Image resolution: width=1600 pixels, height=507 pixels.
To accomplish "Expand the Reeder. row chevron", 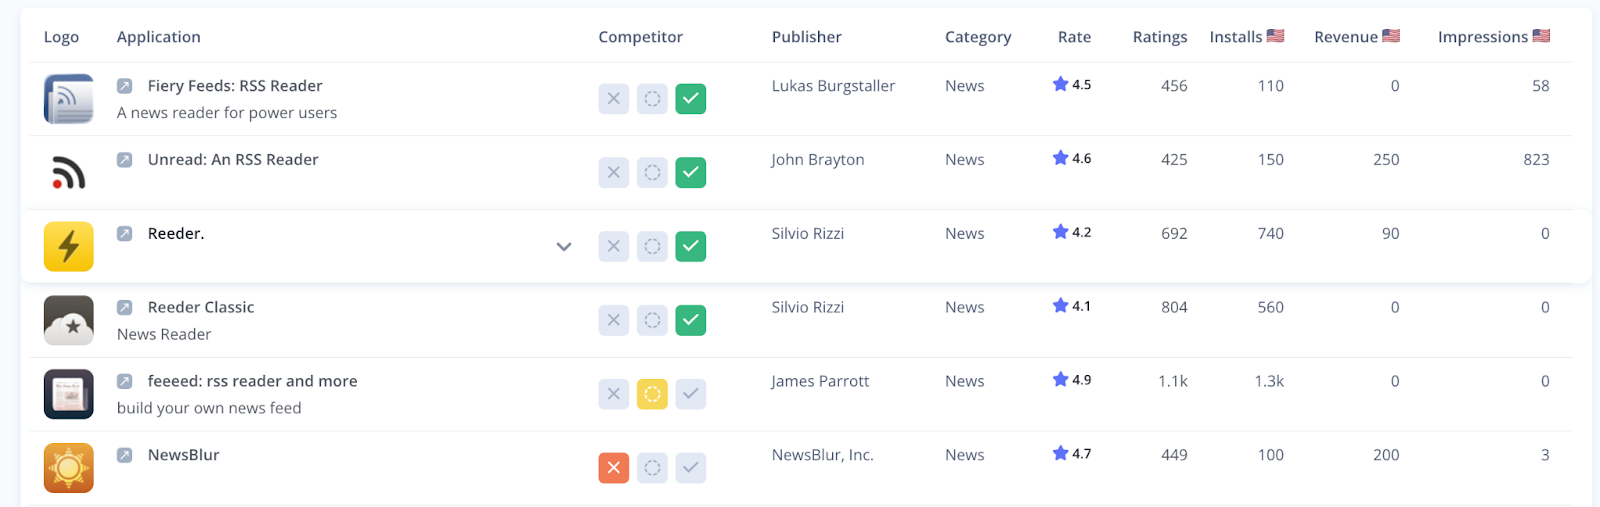I will tap(564, 247).
